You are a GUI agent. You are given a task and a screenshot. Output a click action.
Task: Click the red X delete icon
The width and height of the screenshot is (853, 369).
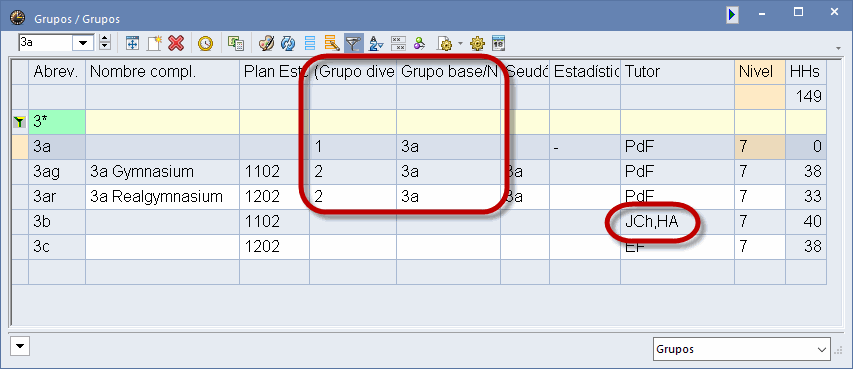coord(176,43)
